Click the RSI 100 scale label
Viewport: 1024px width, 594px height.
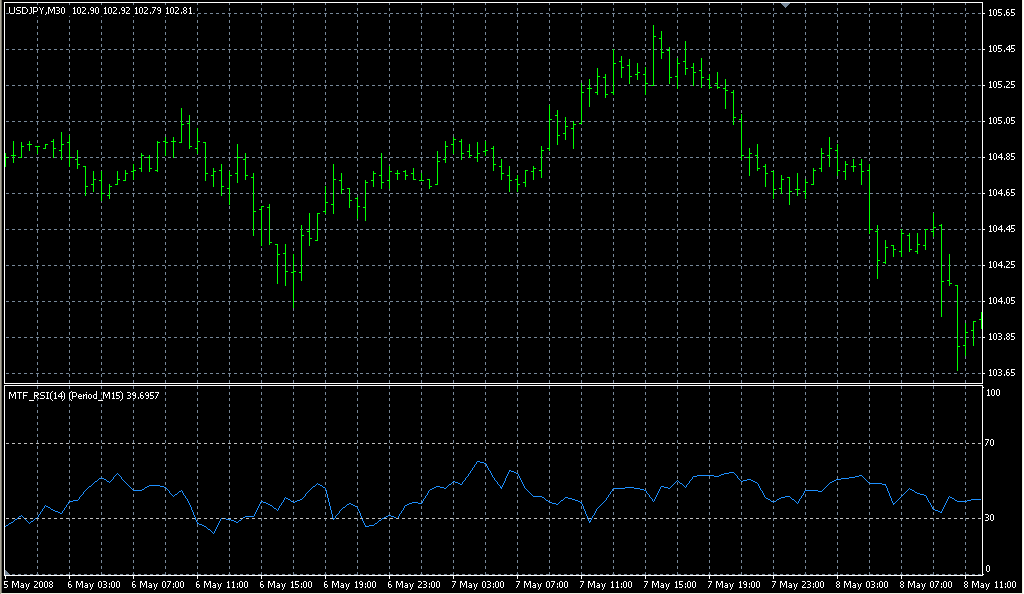(994, 393)
